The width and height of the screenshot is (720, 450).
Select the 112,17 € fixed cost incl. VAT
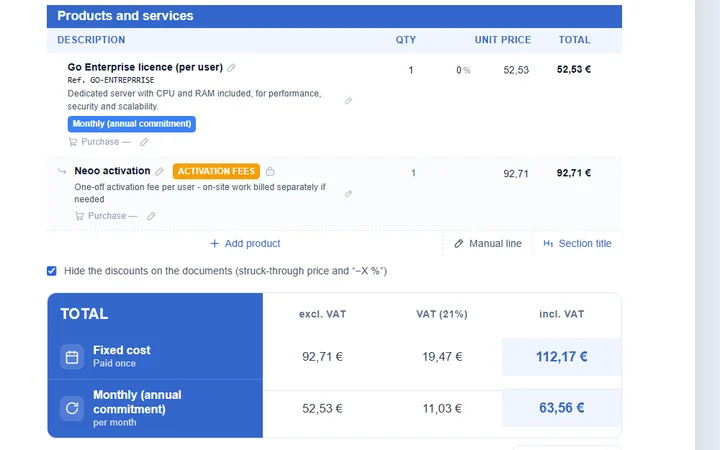point(562,357)
